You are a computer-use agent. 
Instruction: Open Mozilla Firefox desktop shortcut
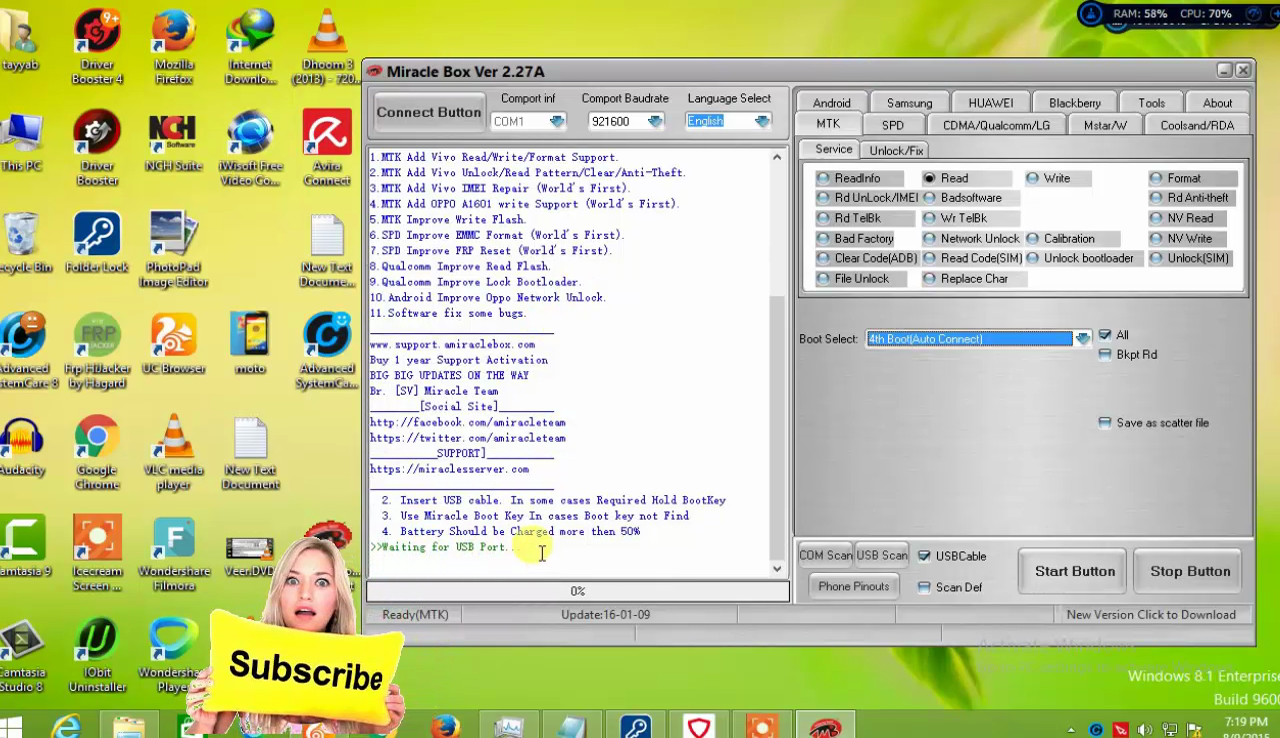[x=174, y=47]
